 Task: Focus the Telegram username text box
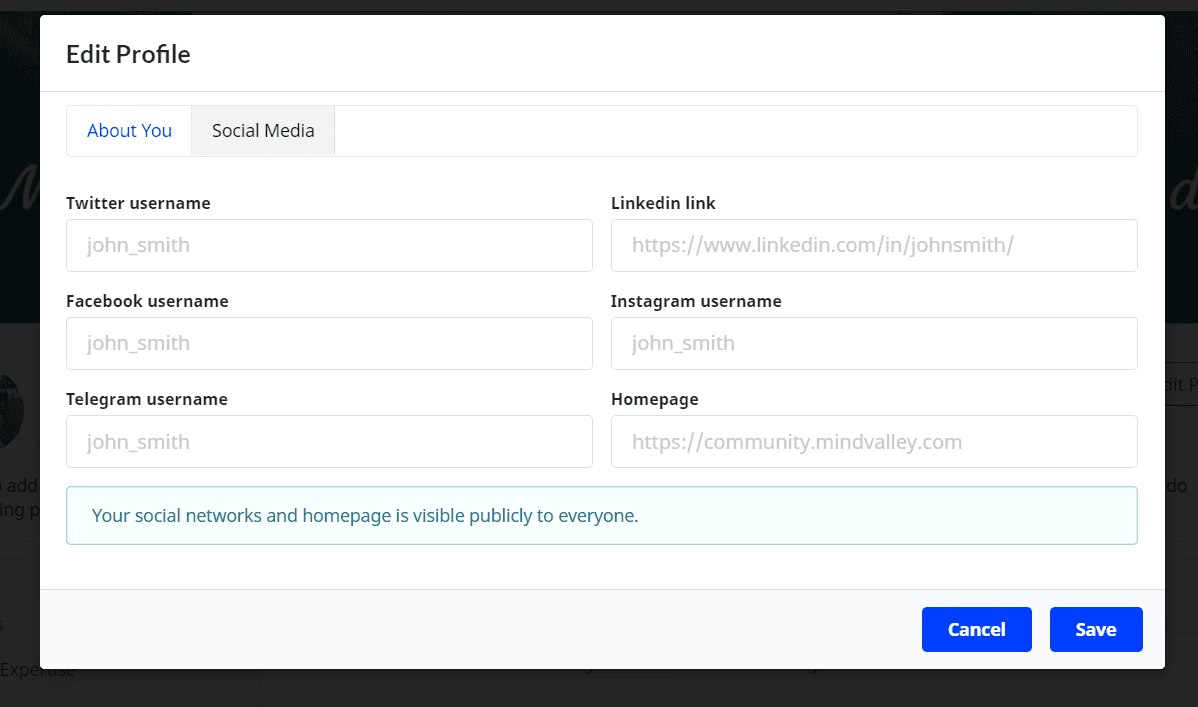(x=329, y=442)
